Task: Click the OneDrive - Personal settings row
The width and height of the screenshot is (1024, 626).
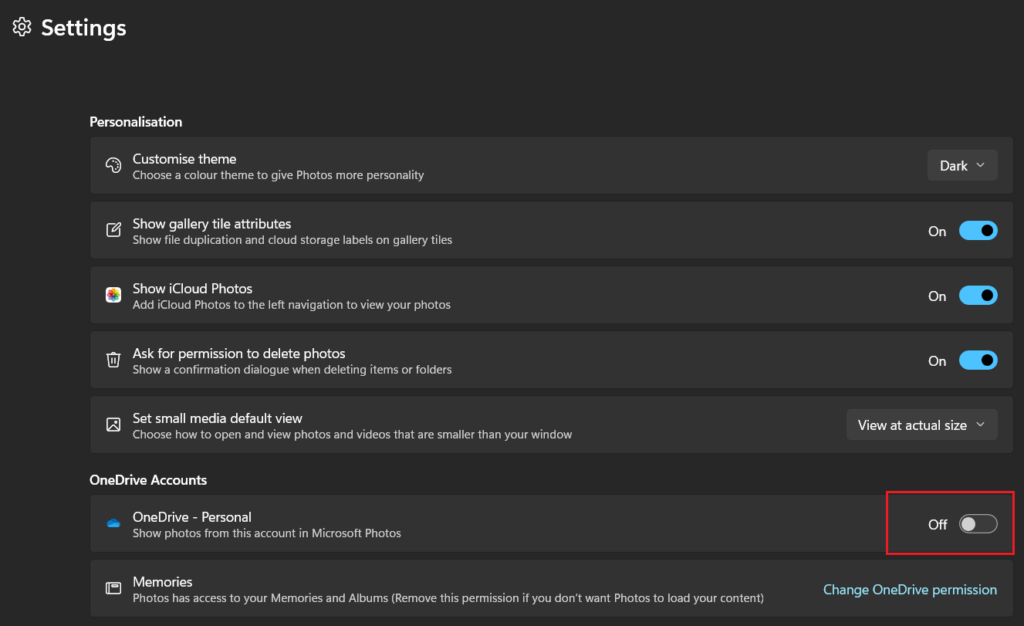Action: click(500, 523)
